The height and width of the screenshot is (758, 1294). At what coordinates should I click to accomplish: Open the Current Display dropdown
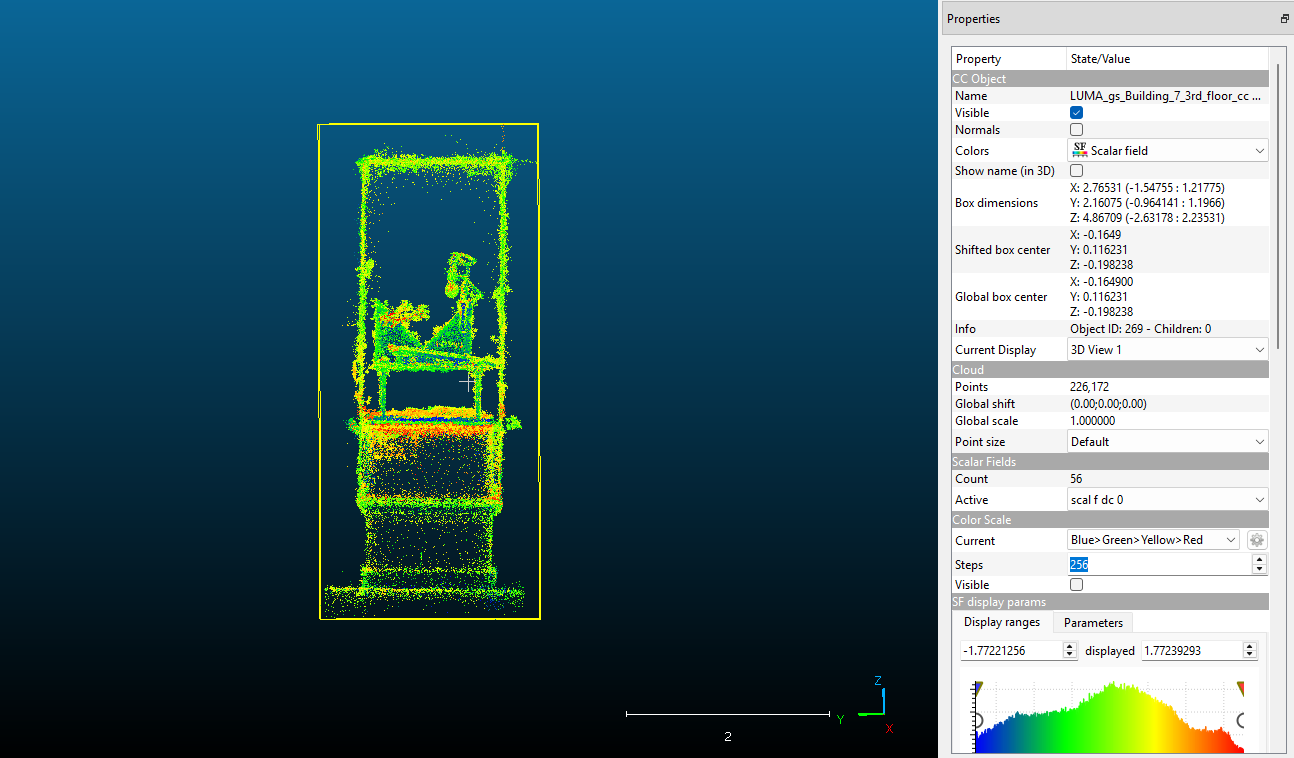[1167, 350]
